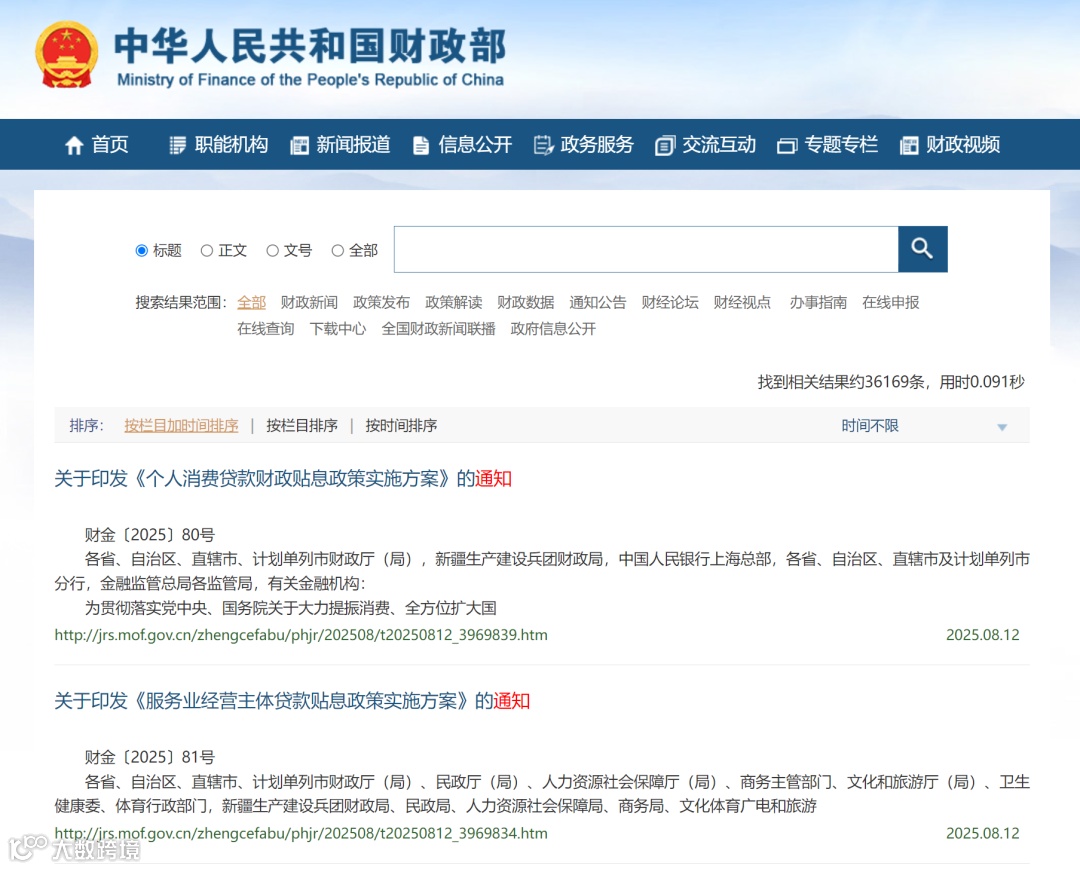Open the 时间不限 time filter dropdown
The height and width of the screenshot is (869, 1080).
pyautogui.click(x=924, y=426)
